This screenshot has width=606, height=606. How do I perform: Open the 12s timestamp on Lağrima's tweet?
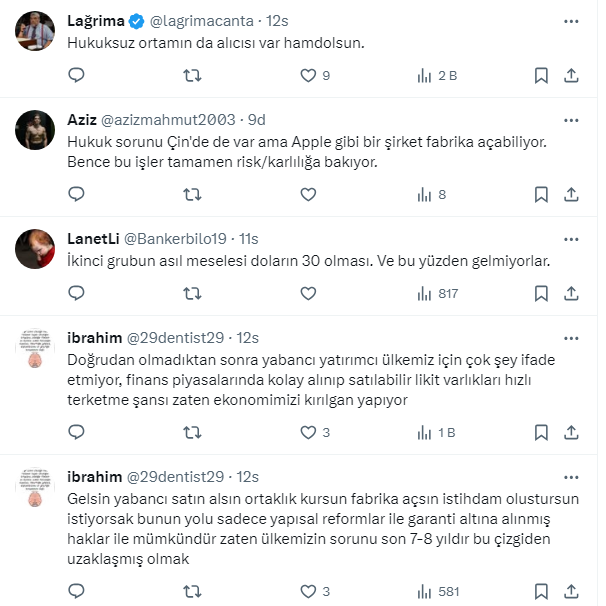click(278, 20)
